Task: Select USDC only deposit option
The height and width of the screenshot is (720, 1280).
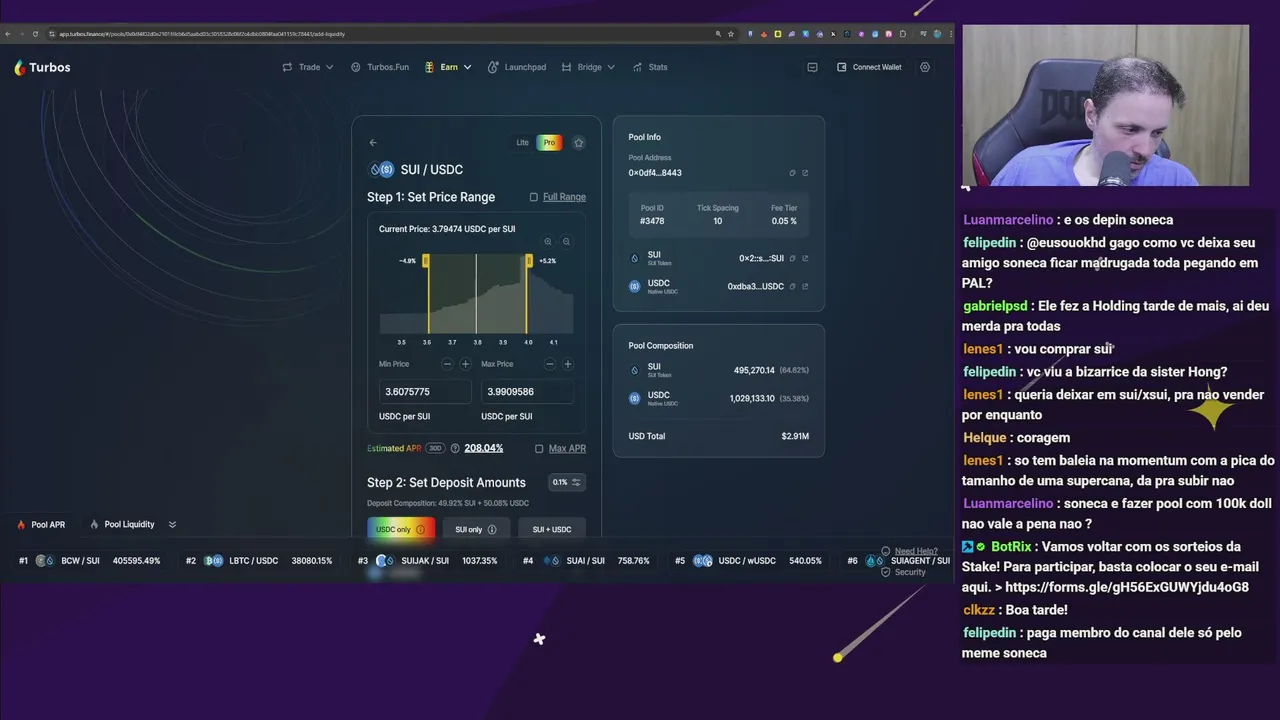Action: point(400,529)
